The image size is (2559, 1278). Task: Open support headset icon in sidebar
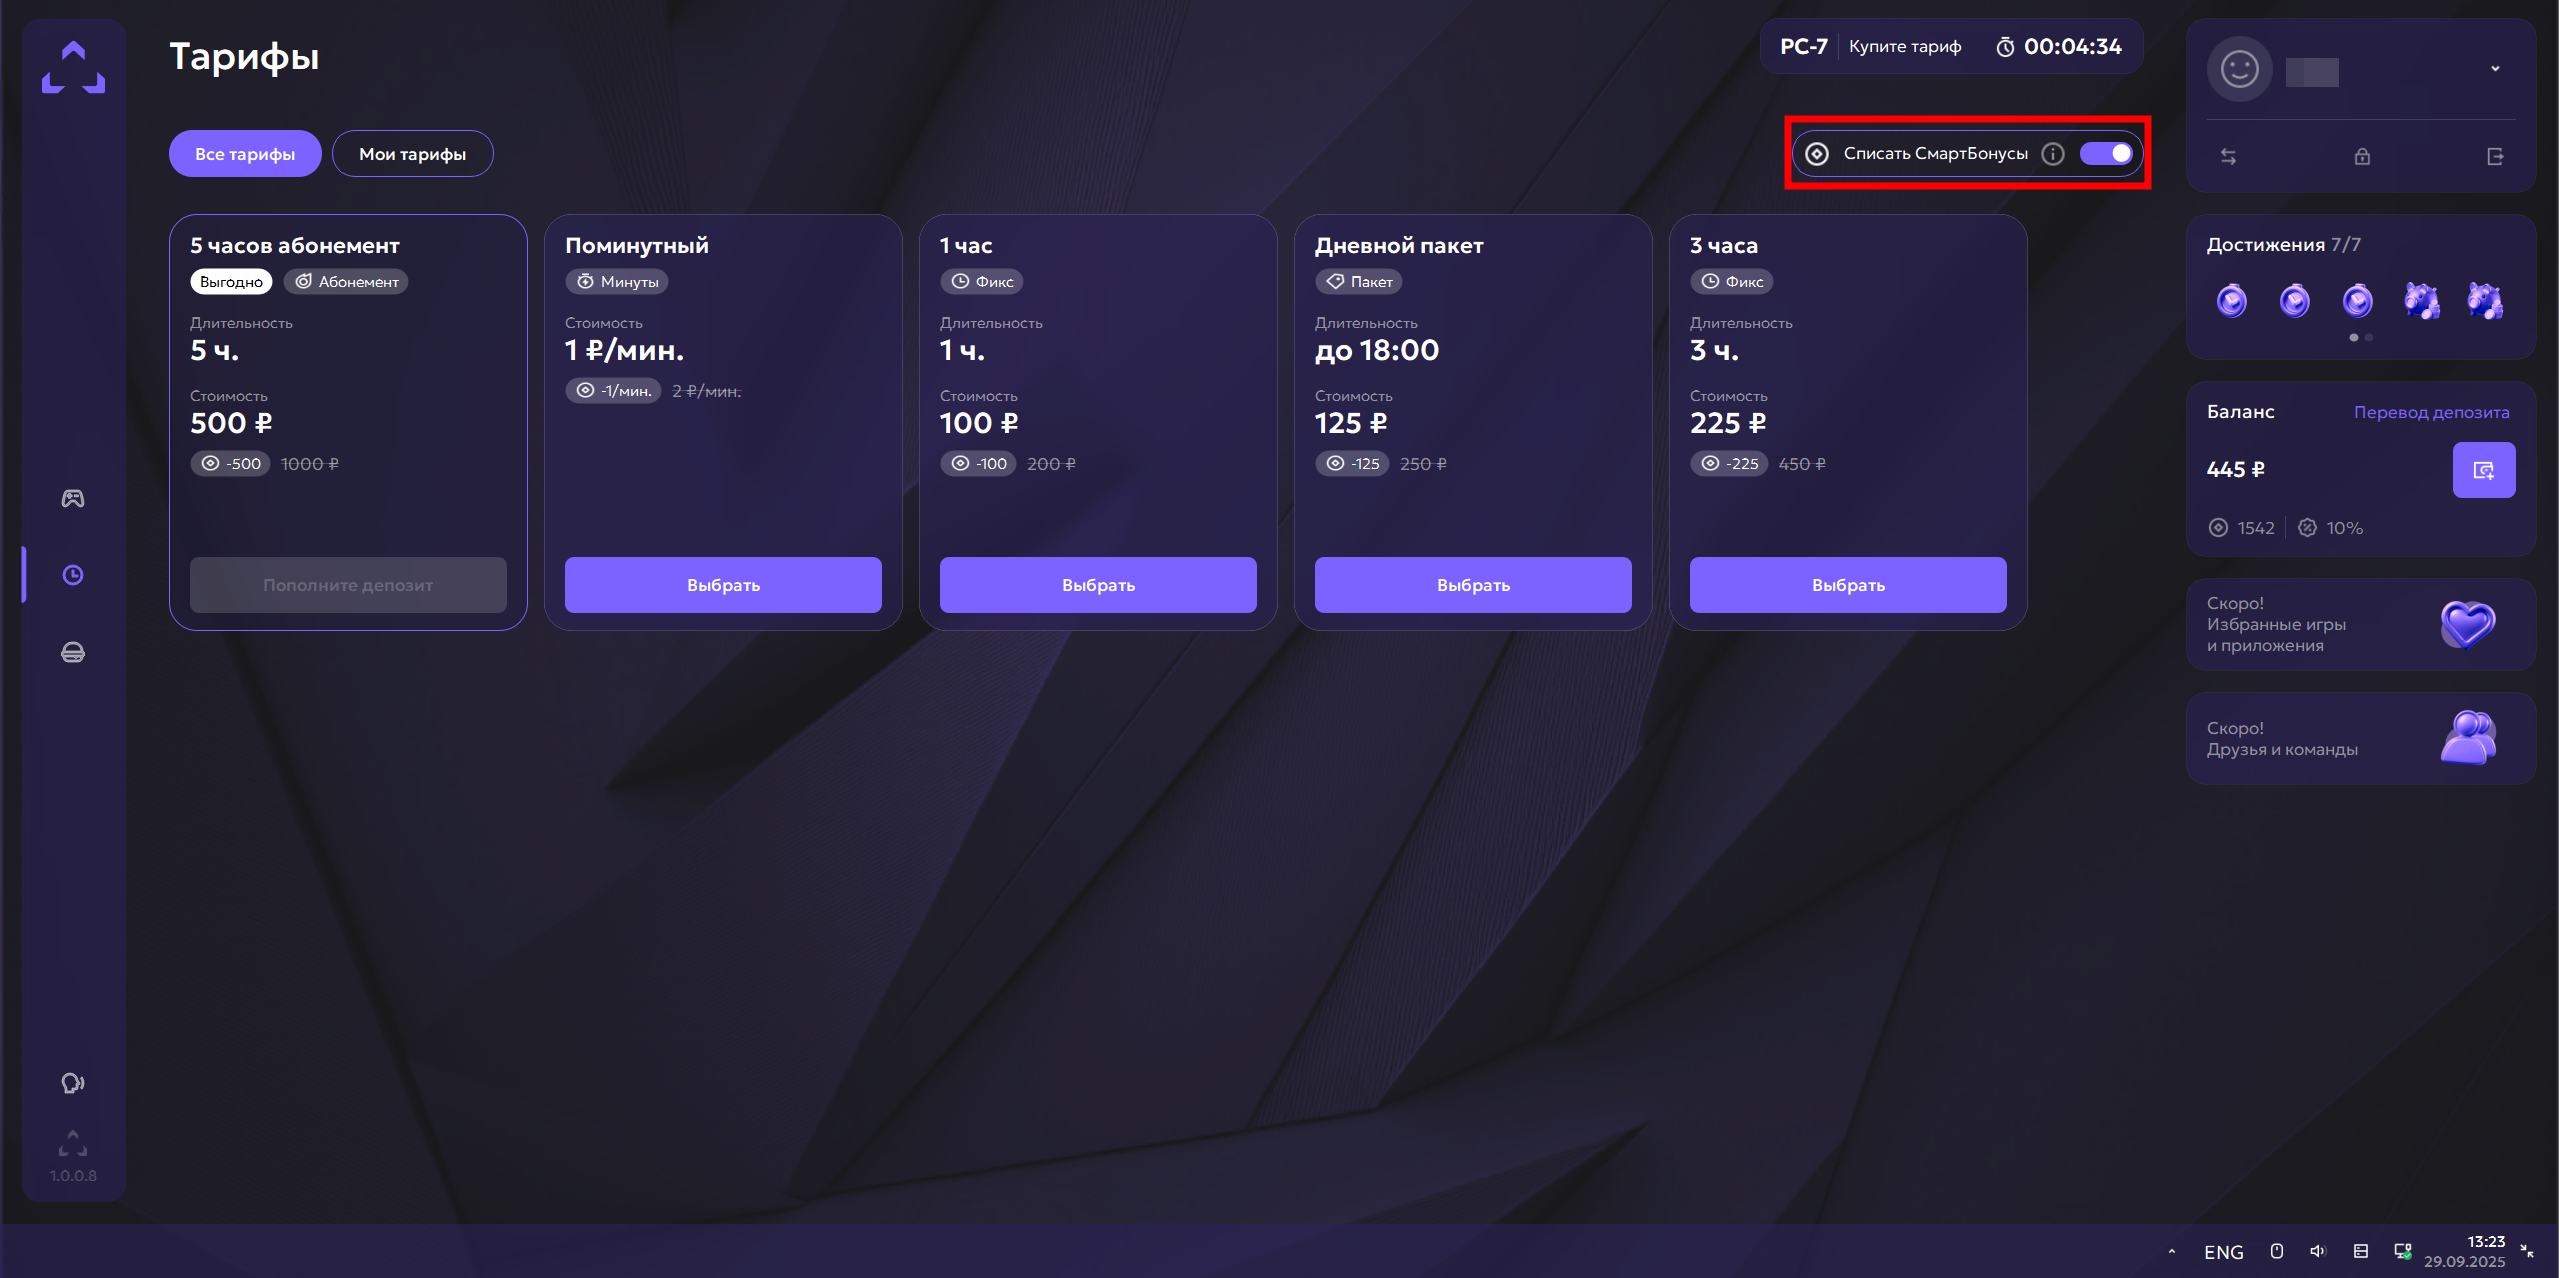point(73,1083)
